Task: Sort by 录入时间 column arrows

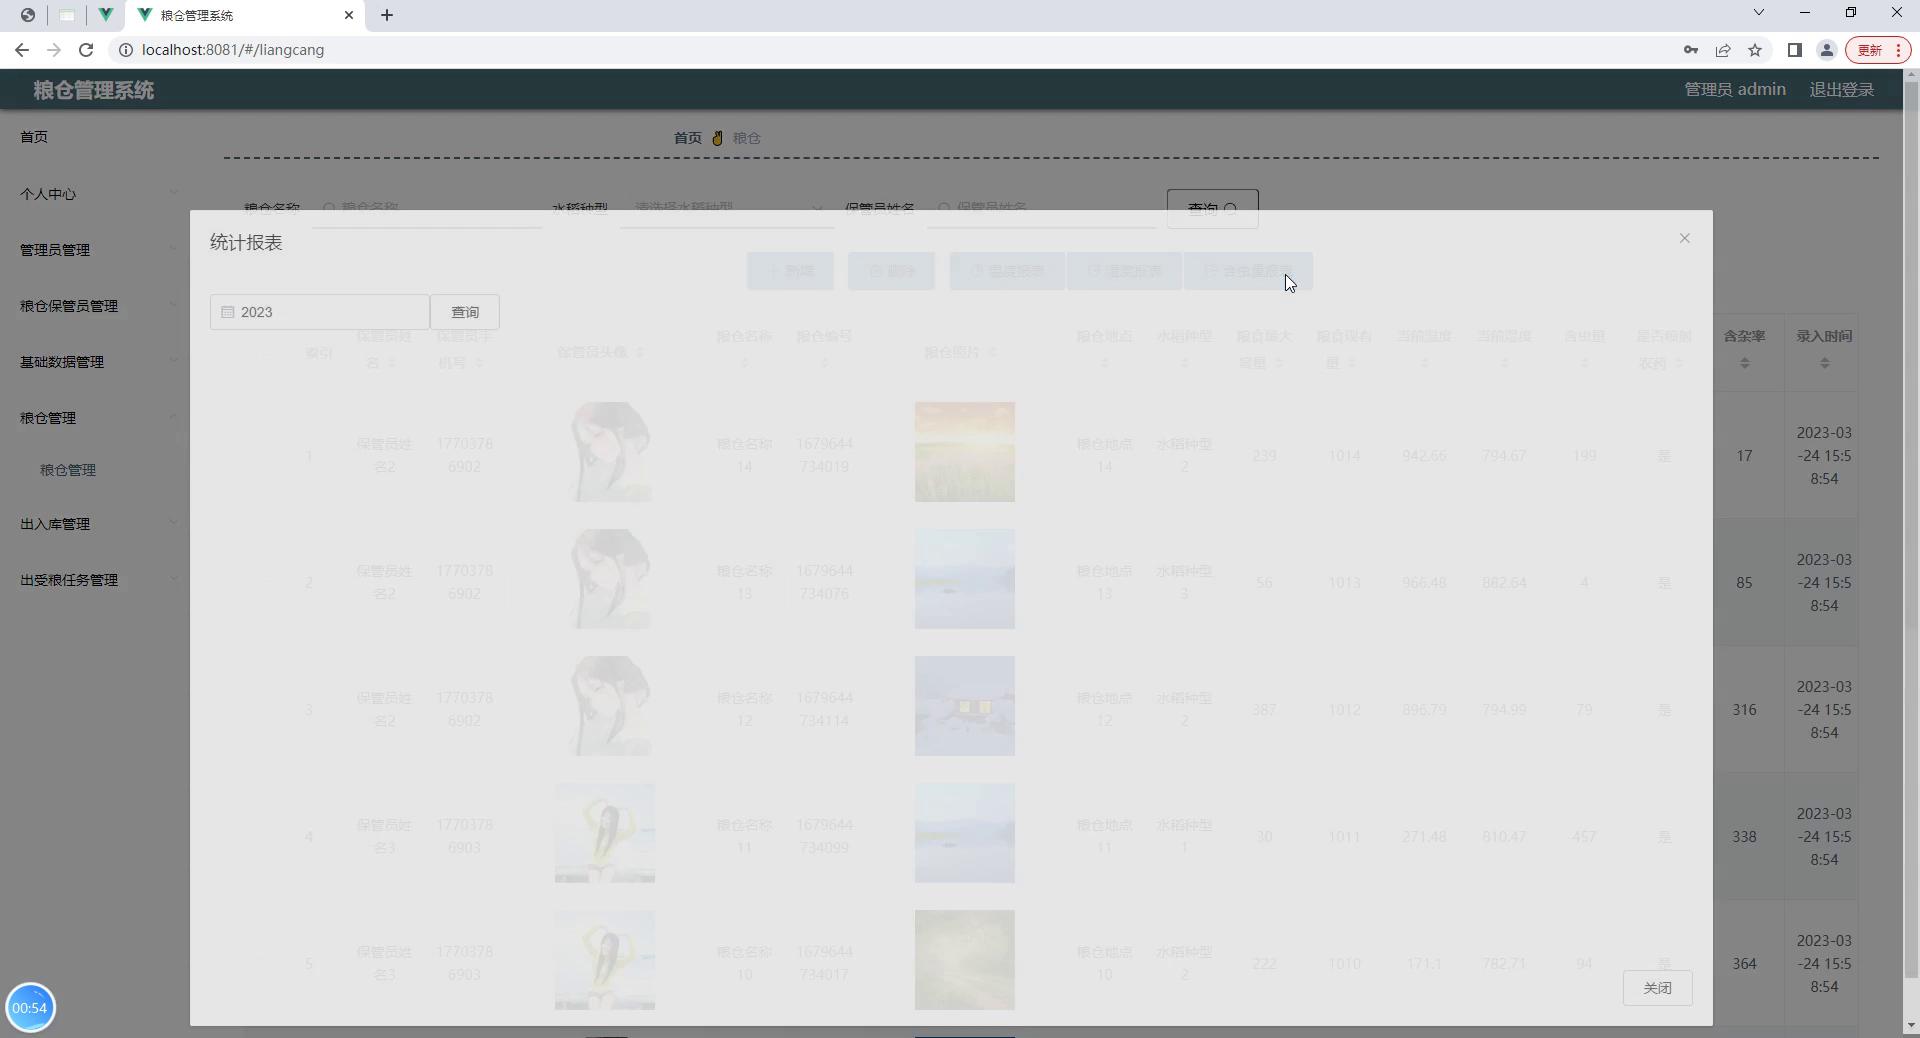Action: point(1825,363)
